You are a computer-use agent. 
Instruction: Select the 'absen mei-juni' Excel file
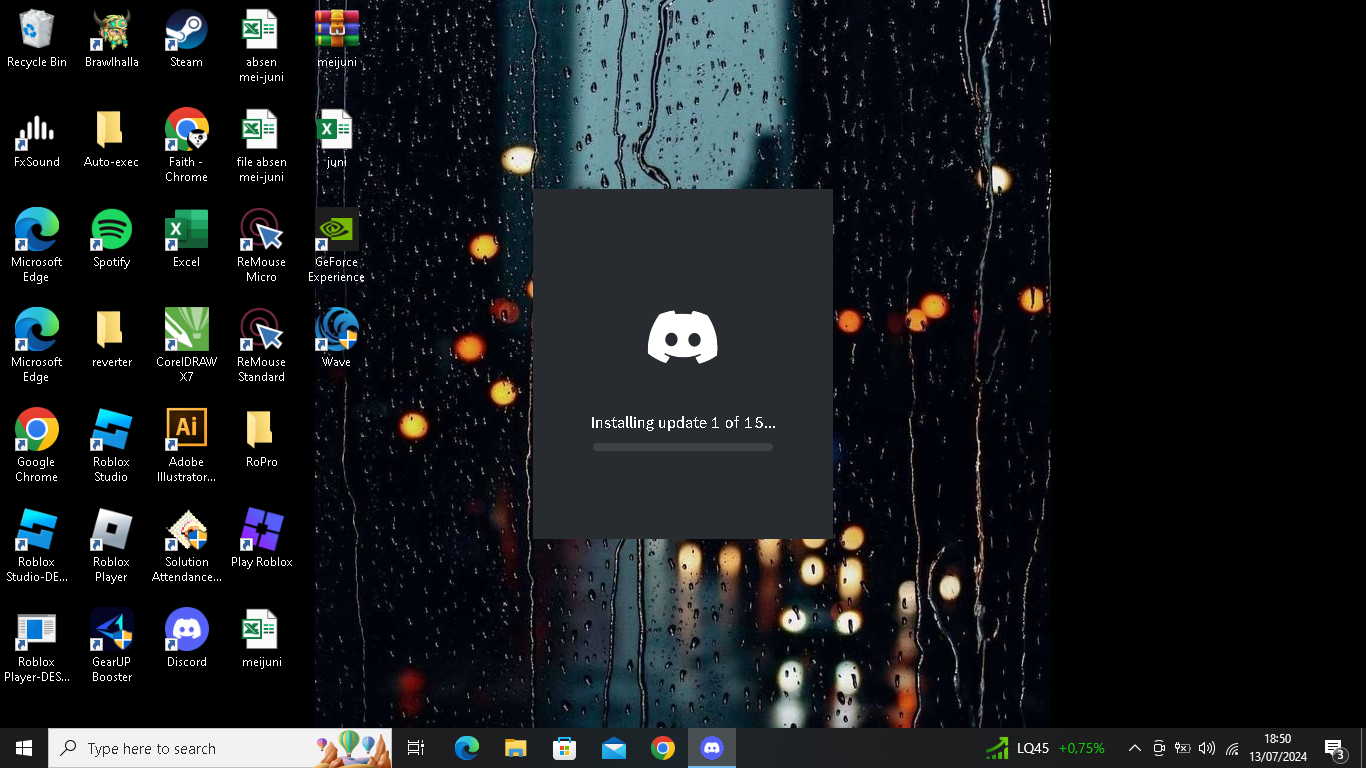click(x=261, y=47)
